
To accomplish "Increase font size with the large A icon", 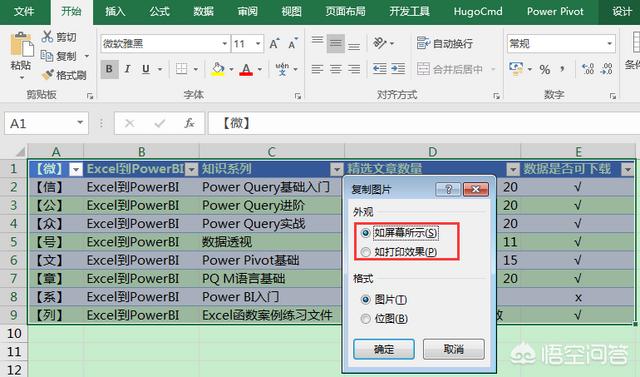I will (x=274, y=44).
